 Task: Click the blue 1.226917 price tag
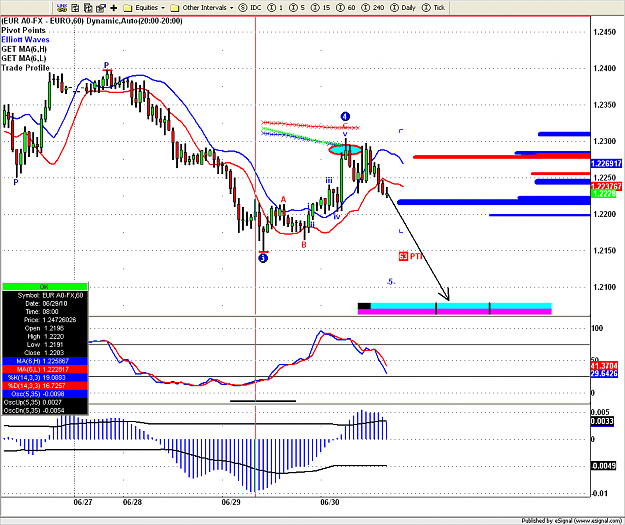click(x=606, y=163)
